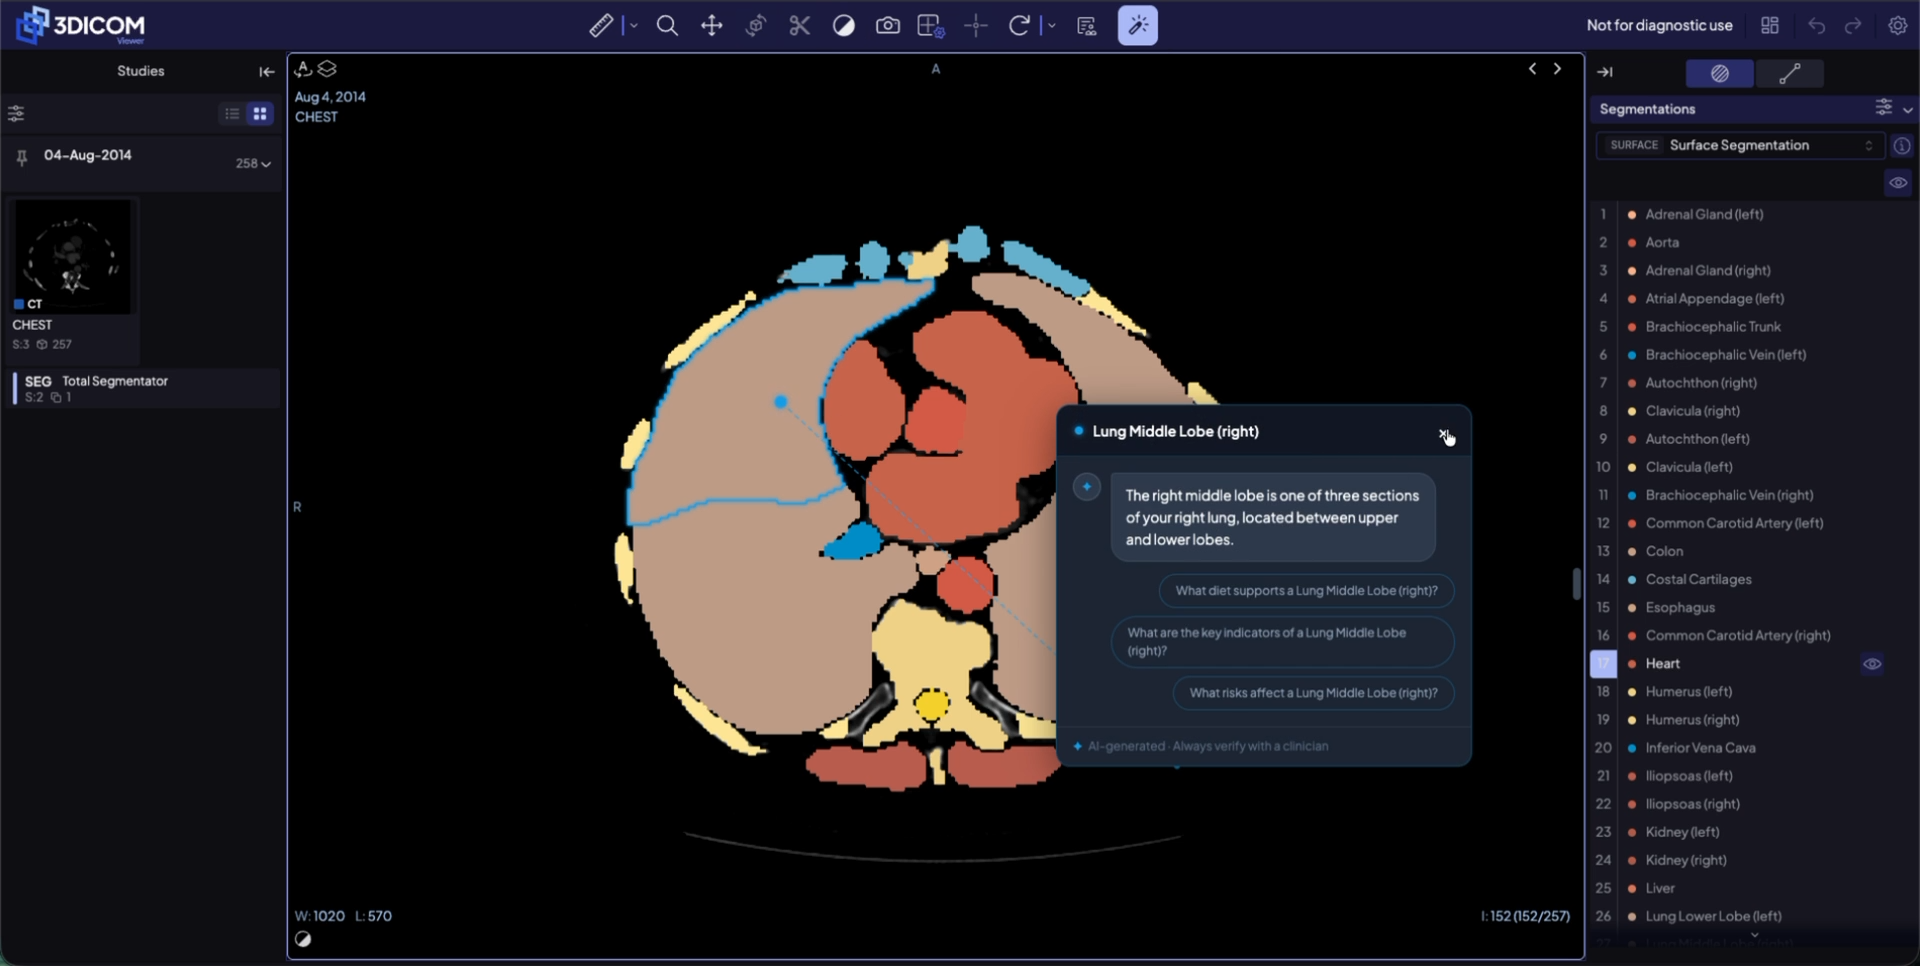Click the redo arrow
This screenshot has height=966, width=1920.
coord(1853,26)
